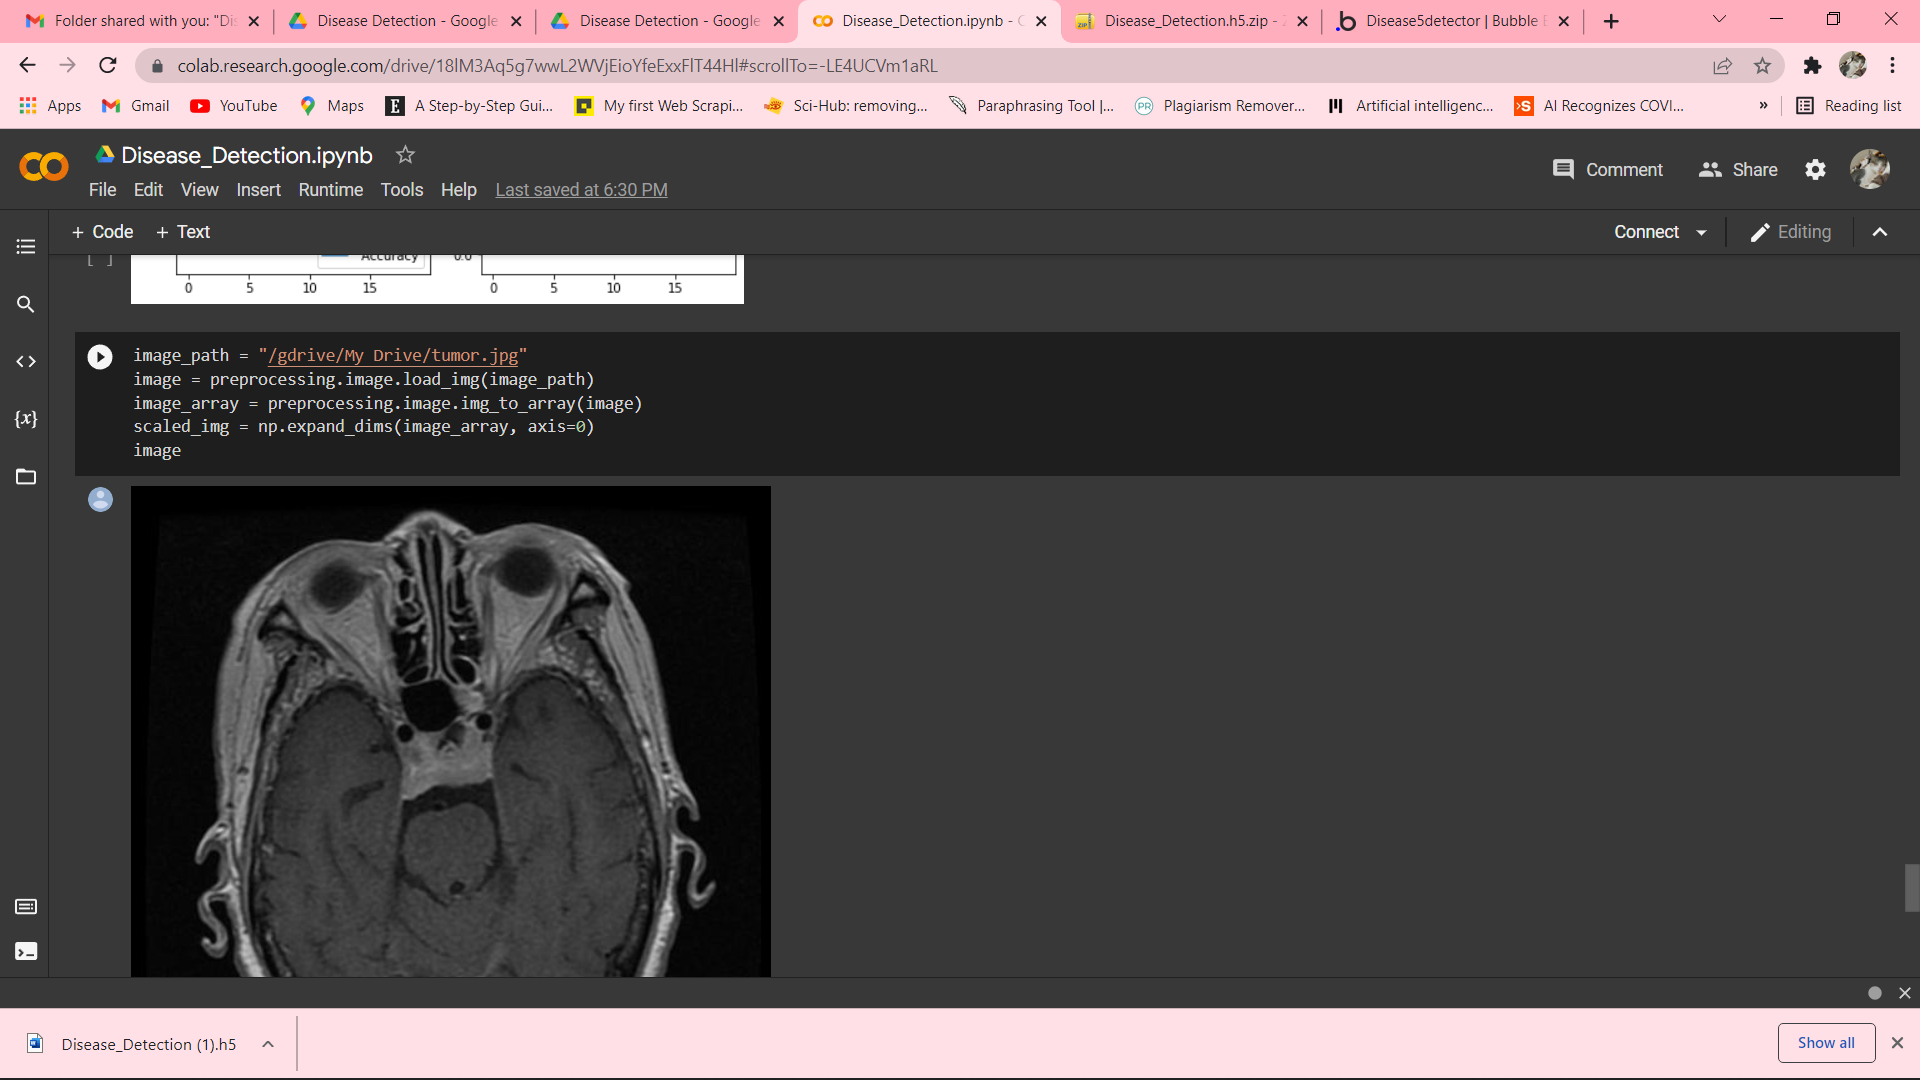Open the Runtime menu
This screenshot has height=1080, width=1920.
pos(330,190)
